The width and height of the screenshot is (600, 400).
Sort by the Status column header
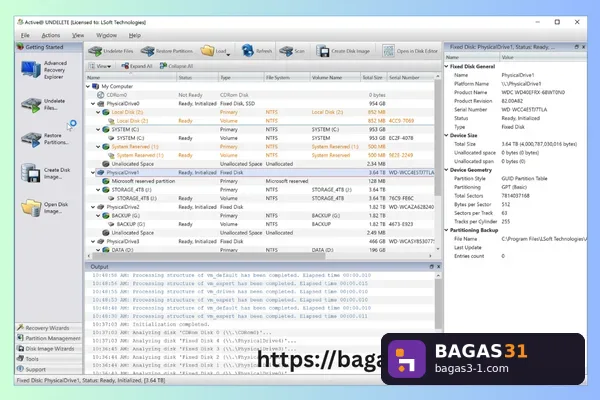pyautogui.click(x=197, y=77)
